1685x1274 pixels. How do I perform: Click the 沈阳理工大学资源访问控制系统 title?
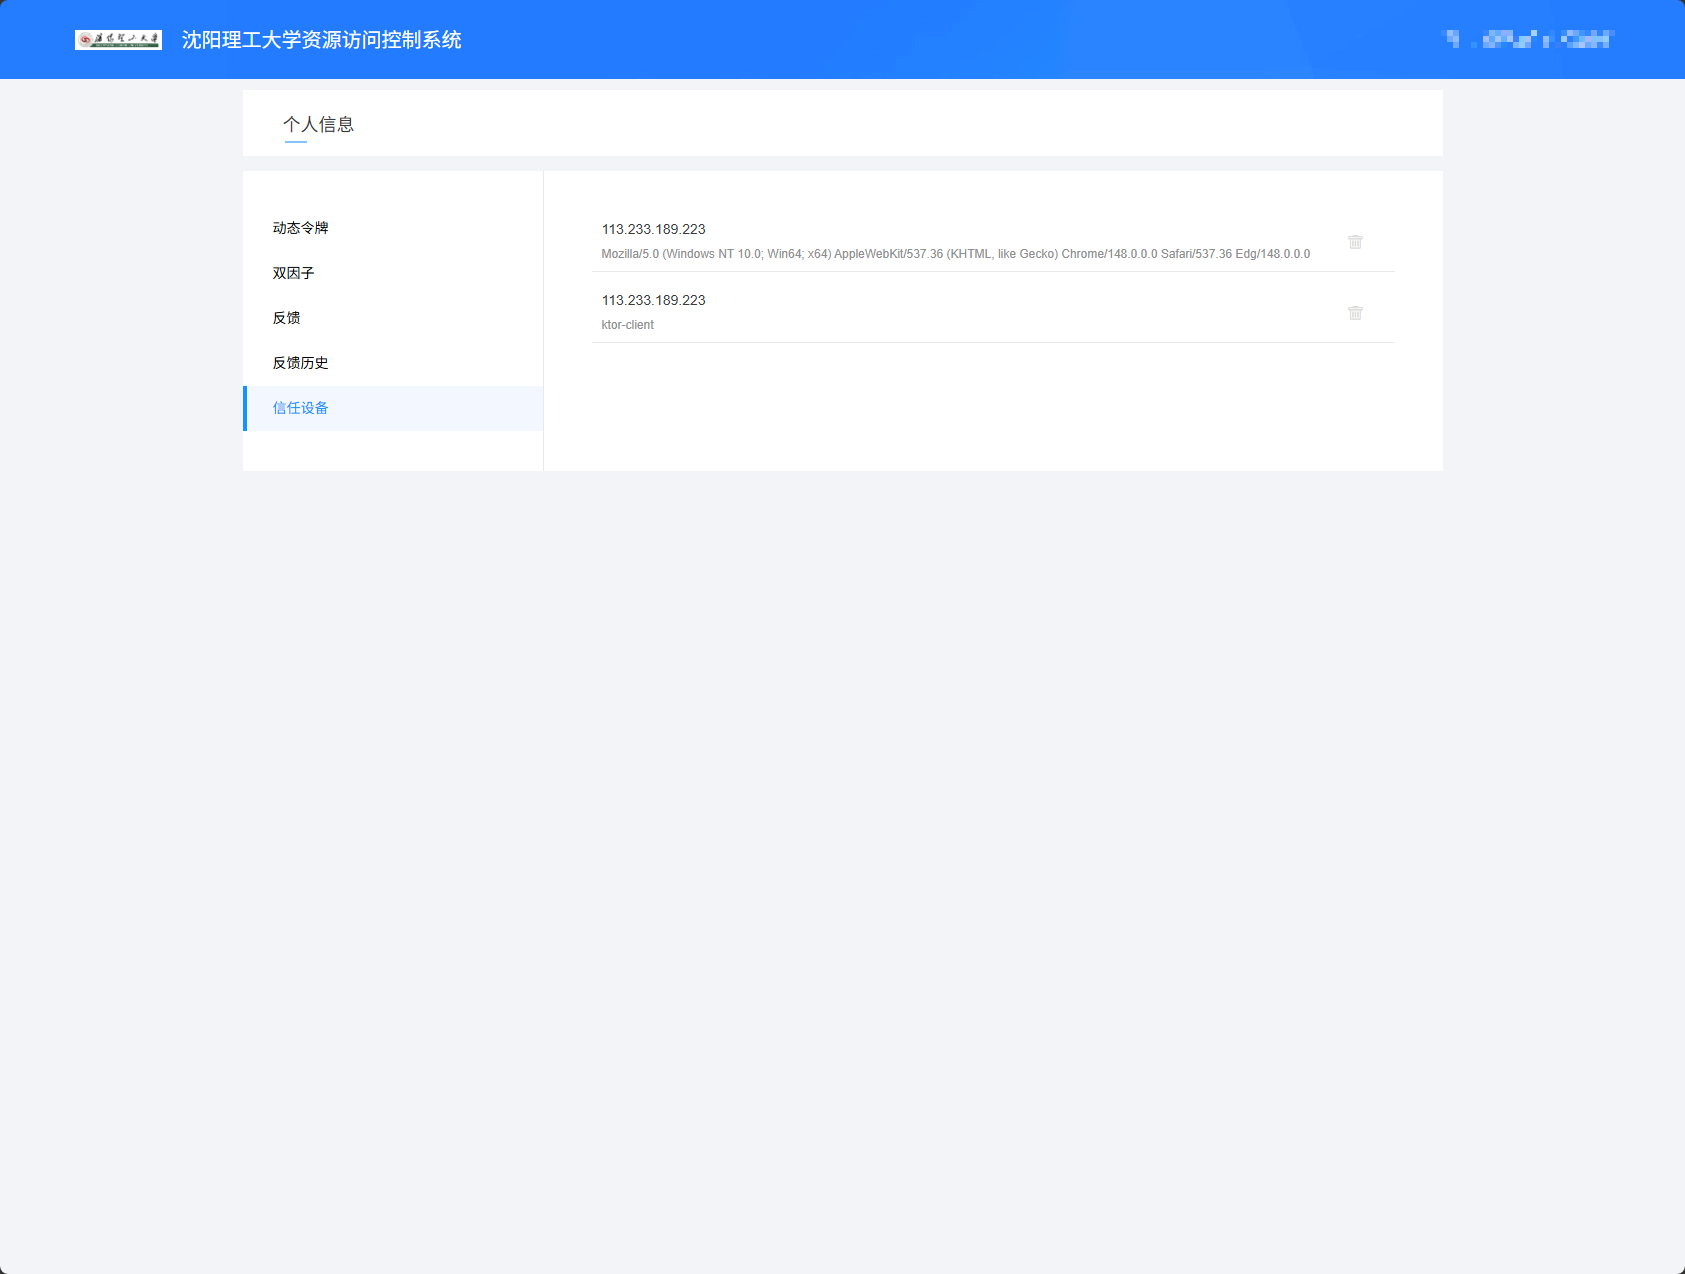coord(322,40)
